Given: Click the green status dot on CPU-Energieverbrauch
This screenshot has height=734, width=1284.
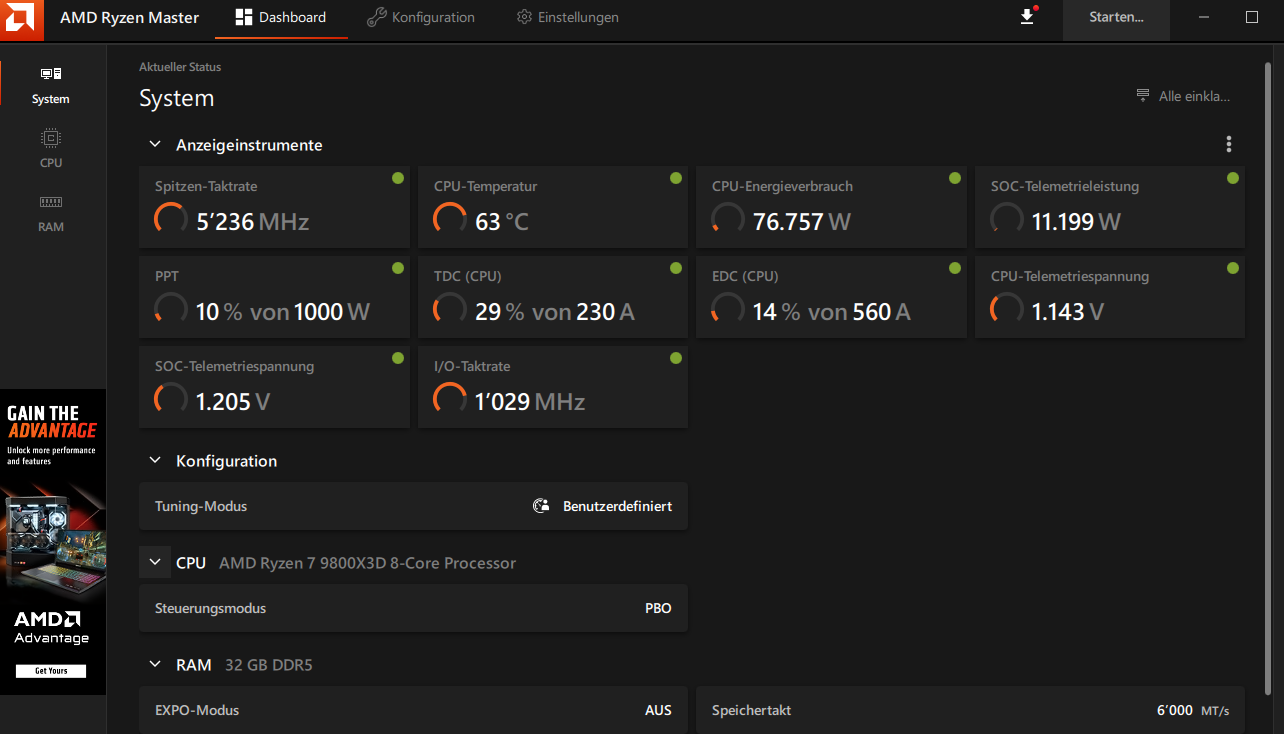Looking at the screenshot, I should point(955,178).
